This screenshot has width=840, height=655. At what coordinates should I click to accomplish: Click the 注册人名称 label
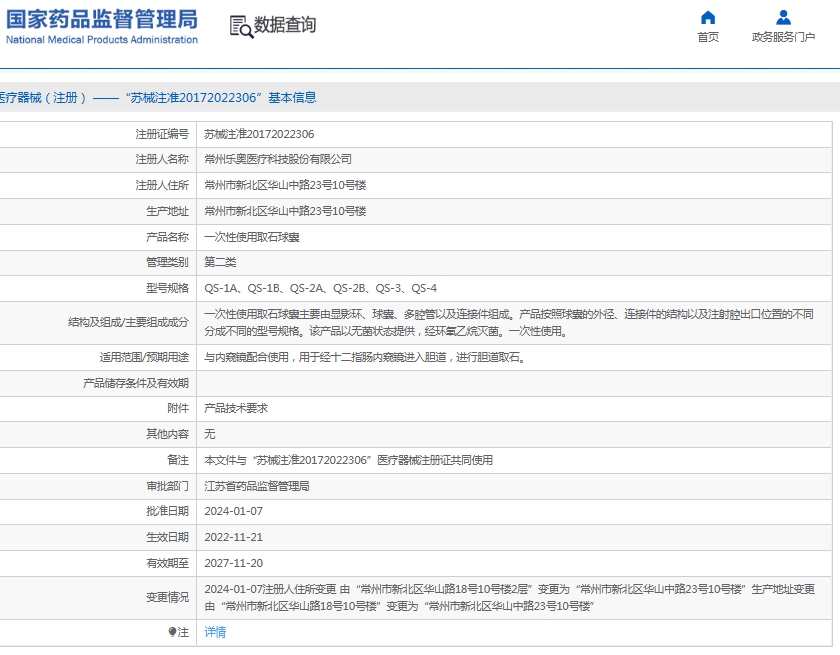tap(162, 159)
